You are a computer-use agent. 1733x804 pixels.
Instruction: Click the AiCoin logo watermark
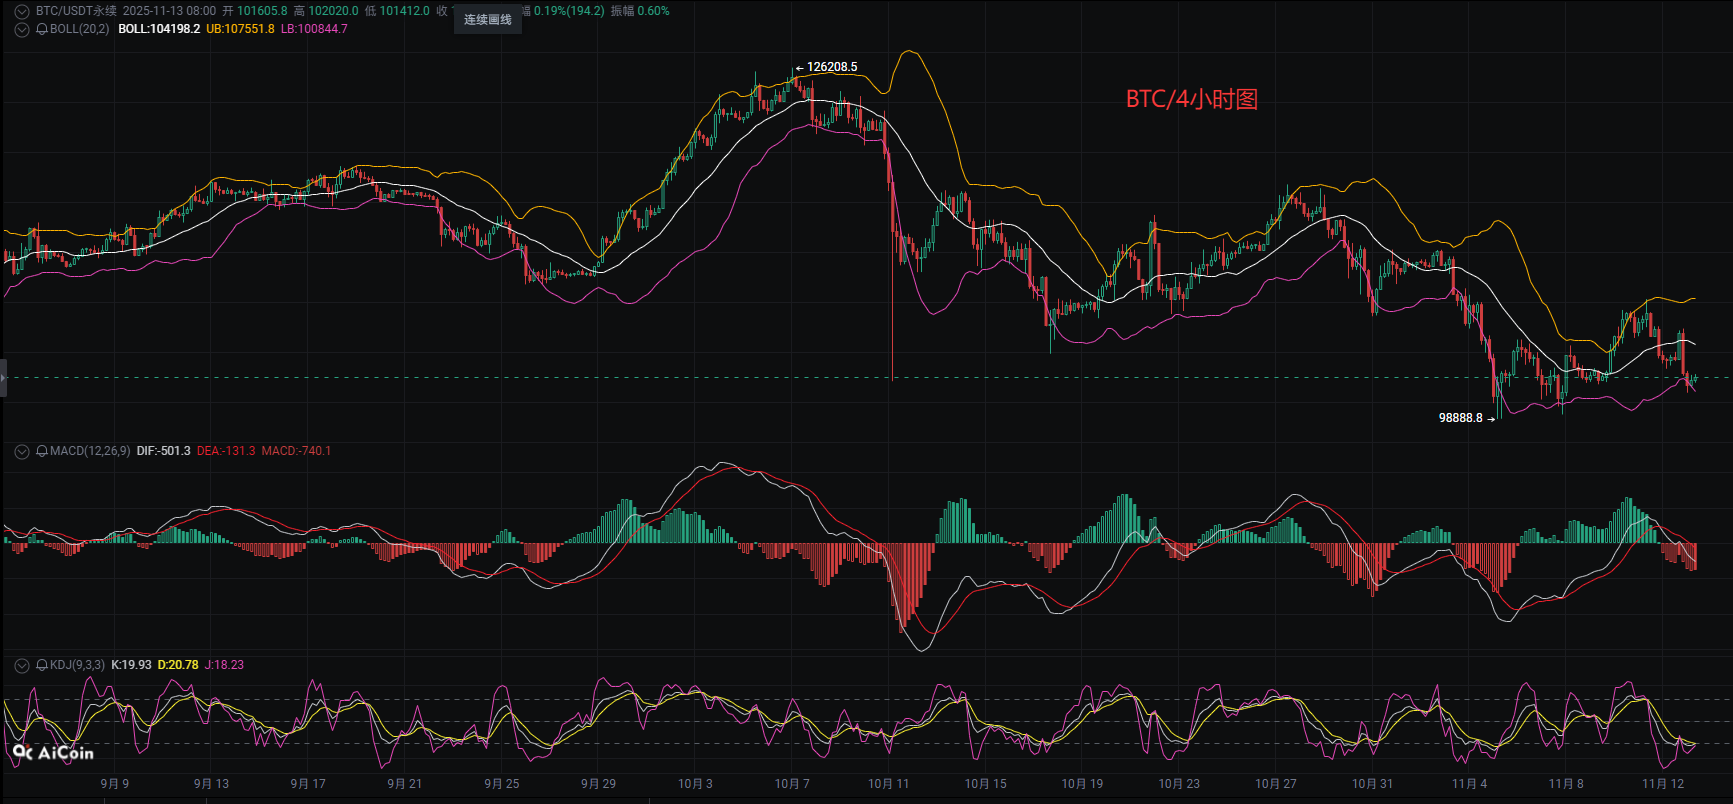53,752
